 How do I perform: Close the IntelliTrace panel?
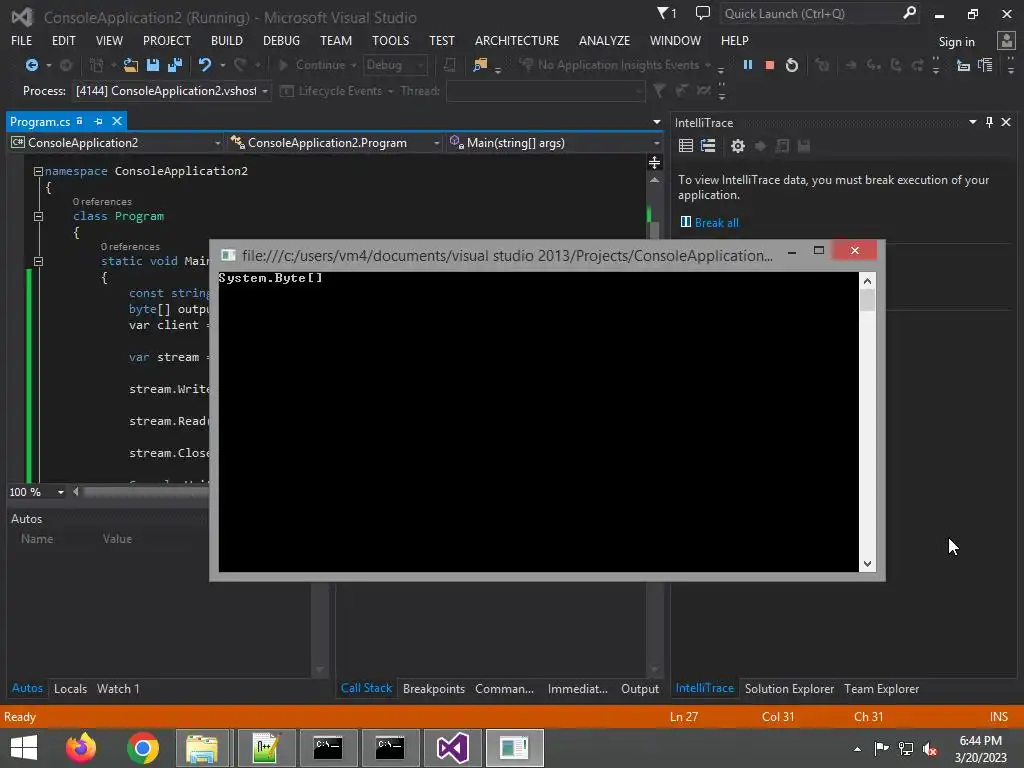tap(1006, 122)
